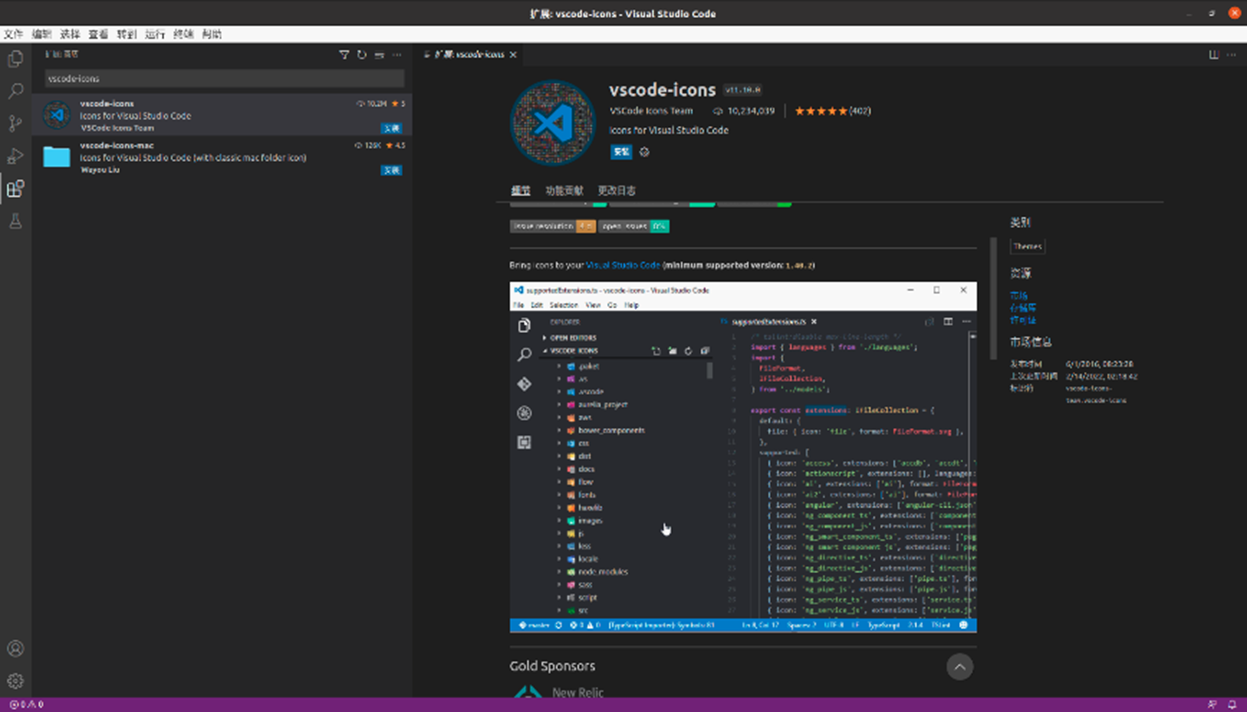Open the Run and Debug view
The width and height of the screenshot is (1247, 712).
click(x=15, y=156)
